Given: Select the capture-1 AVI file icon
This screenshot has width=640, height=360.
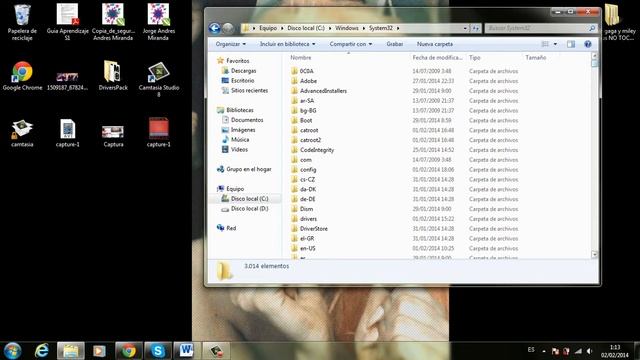Looking at the screenshot, I should 67,133.
